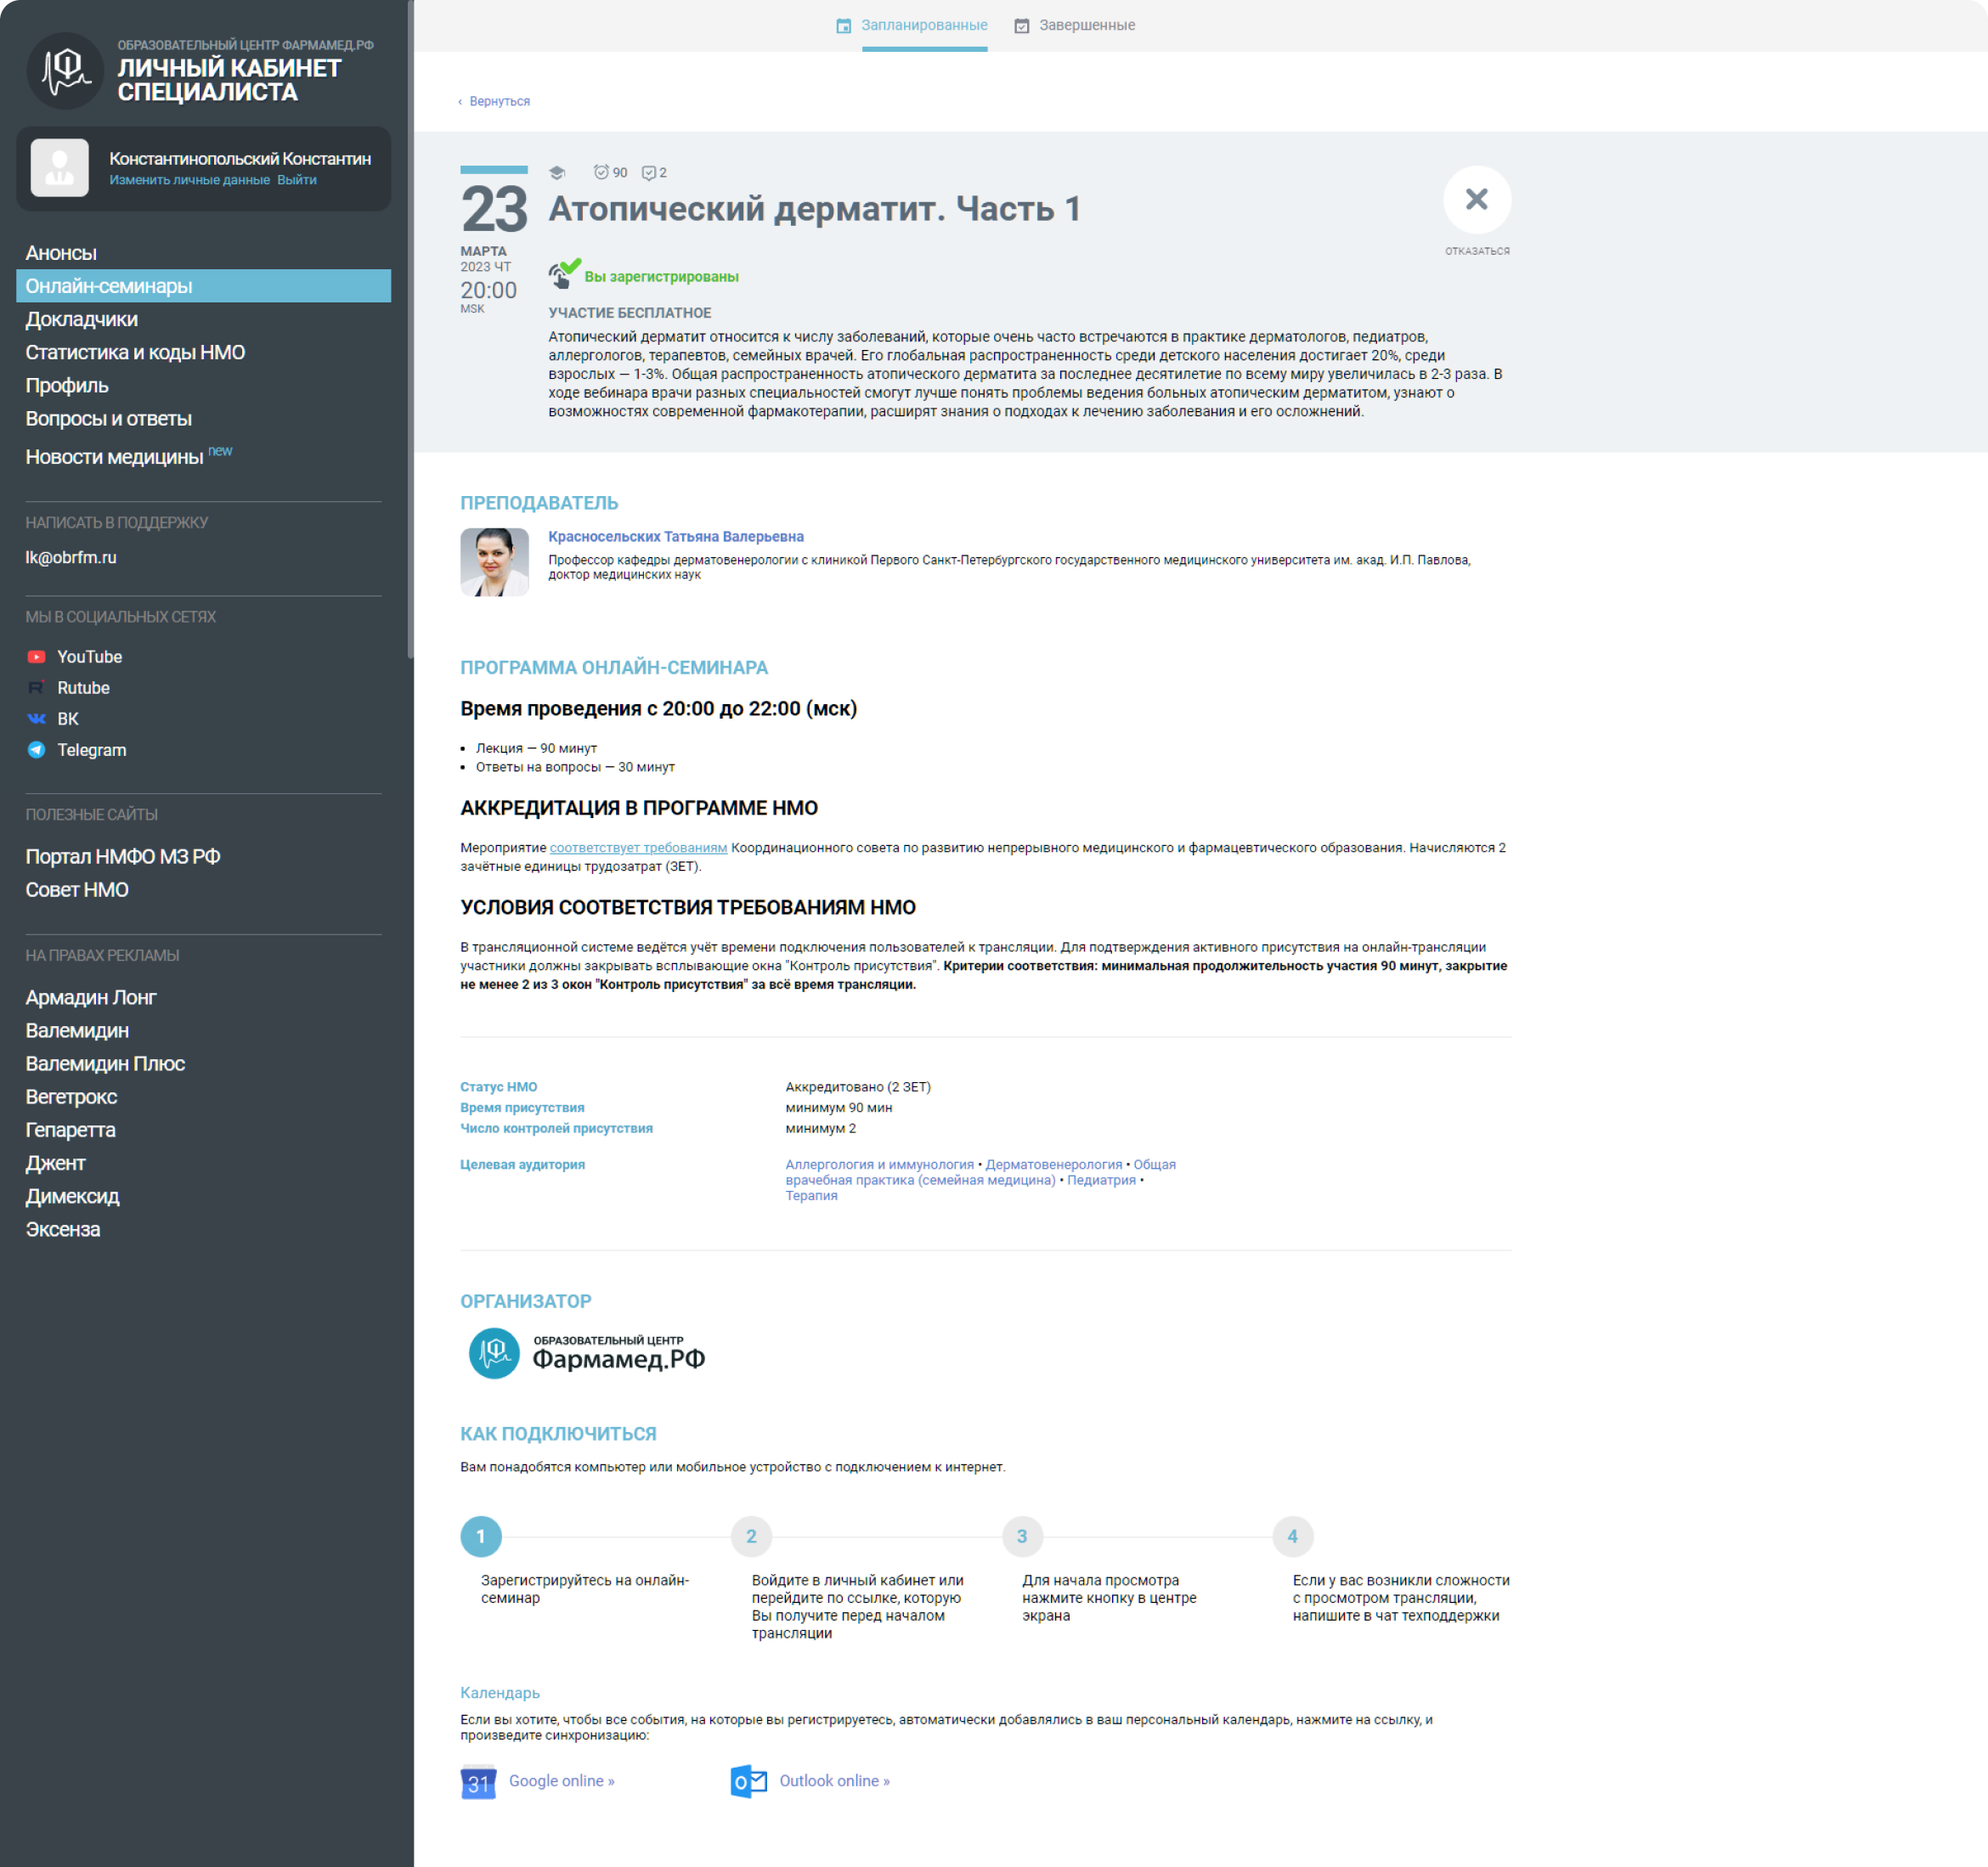Click the alarm clock icon showing 90
1988x1867 pixels.
pos(601,172)
